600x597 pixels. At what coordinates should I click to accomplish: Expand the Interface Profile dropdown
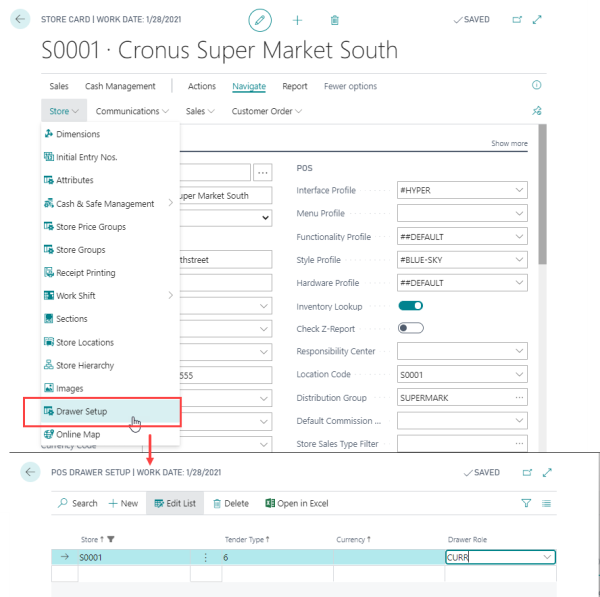(x=518, y=190)
